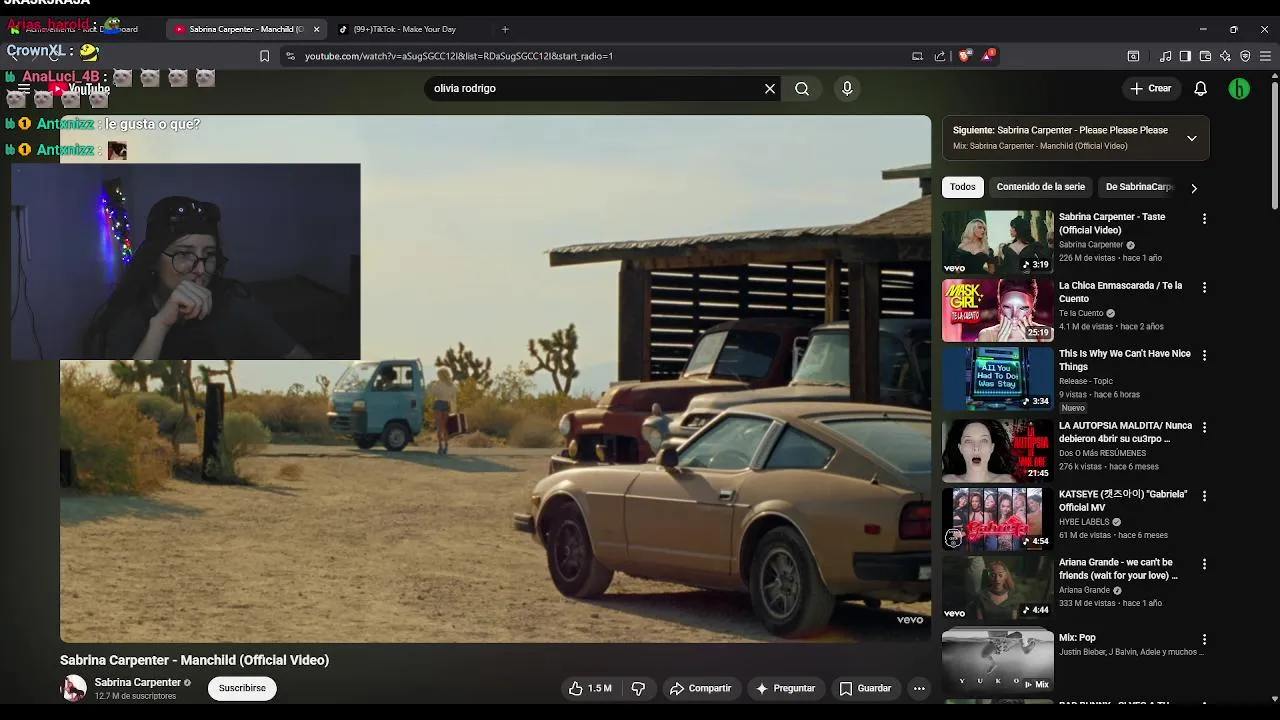The height and width of the screenshot is (720, 1280).
Task: Click Hybe Labels channel name
Action: point(1084,522)
